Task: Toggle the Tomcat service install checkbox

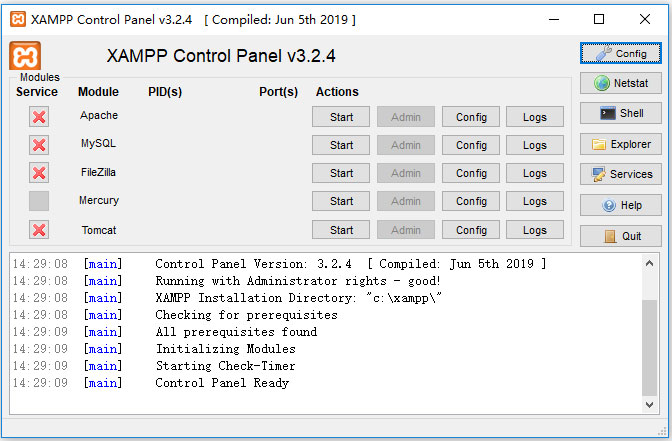Action: click(39, 230)
